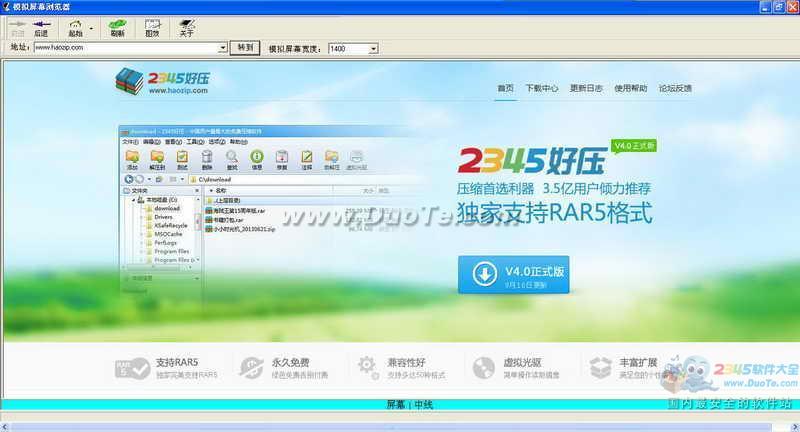This screenshot has height=432, width=800.
Task: Click the 2345好压 books logo icon
Action: click(x=130, y=81)
